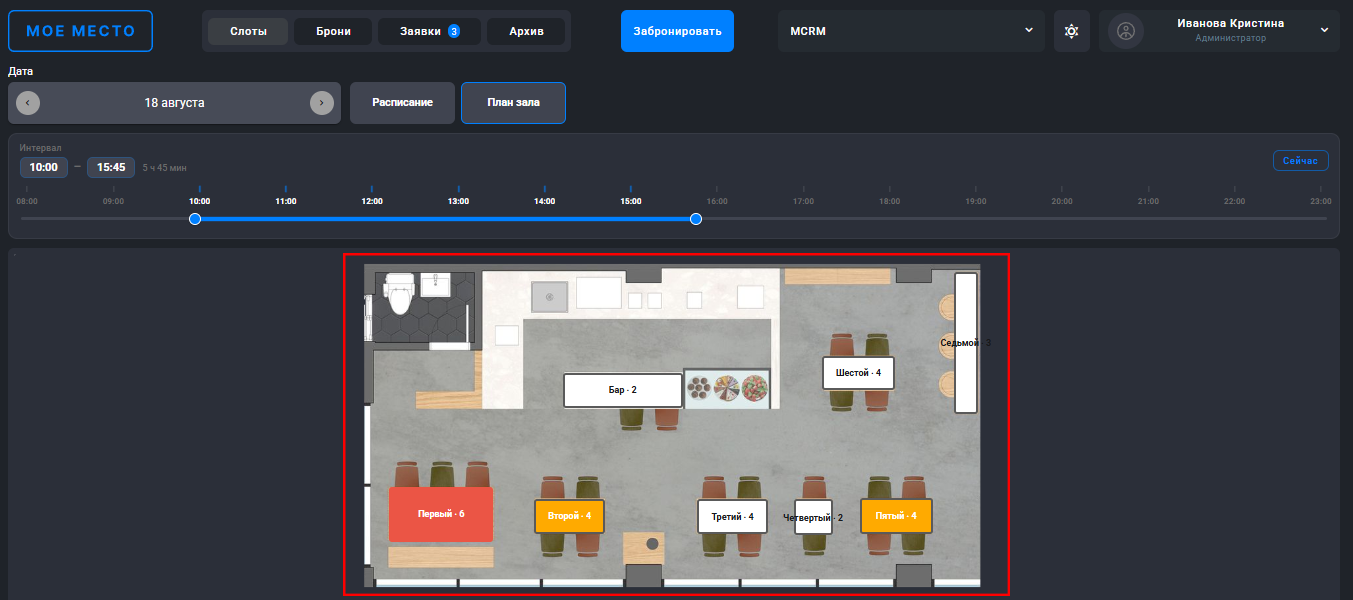This screenshot has height=600, width=1353.
Task: Open the Брони tab
Action: coord(333,31)
